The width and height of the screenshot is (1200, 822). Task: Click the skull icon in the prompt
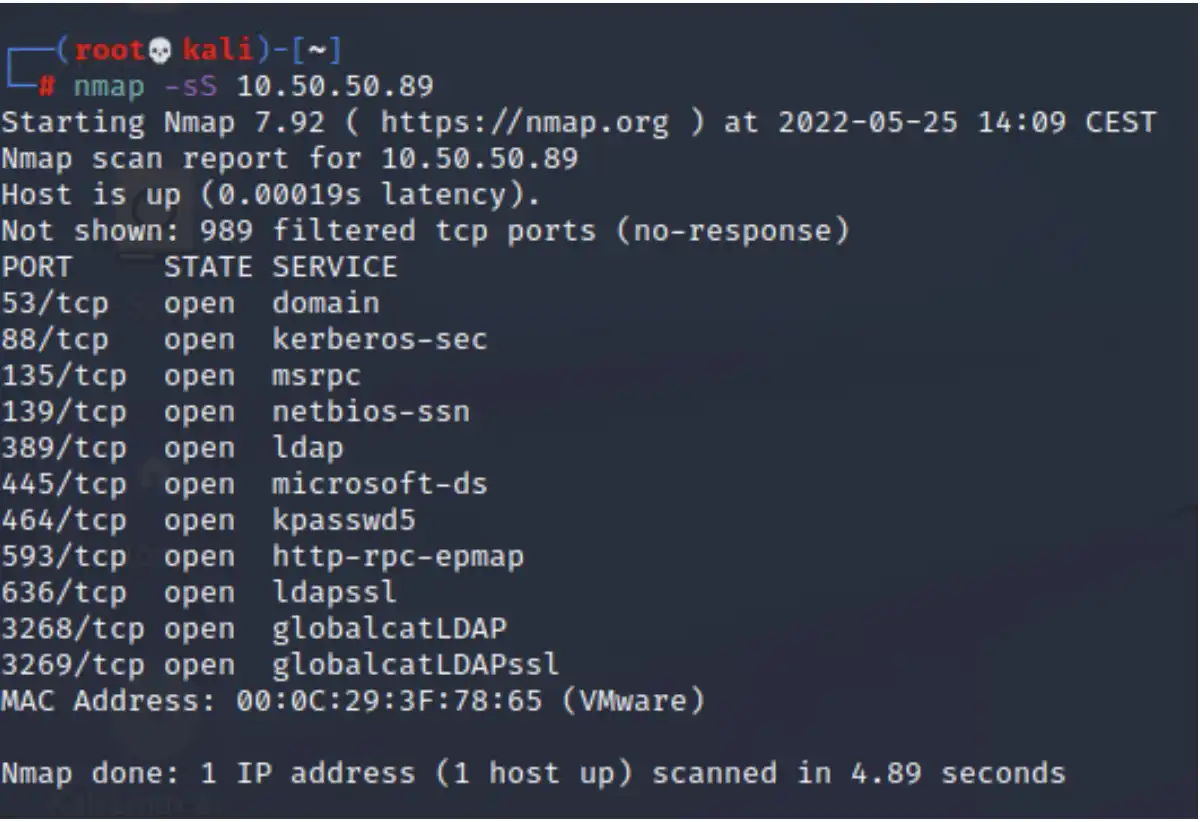[x=160, y=48]
